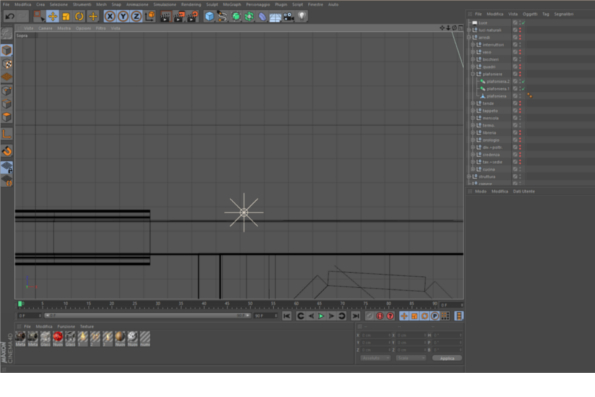The width and height of the screenshot is (595, 397).
Task: Toggle the Y axis lock
Action: point(123,16)
